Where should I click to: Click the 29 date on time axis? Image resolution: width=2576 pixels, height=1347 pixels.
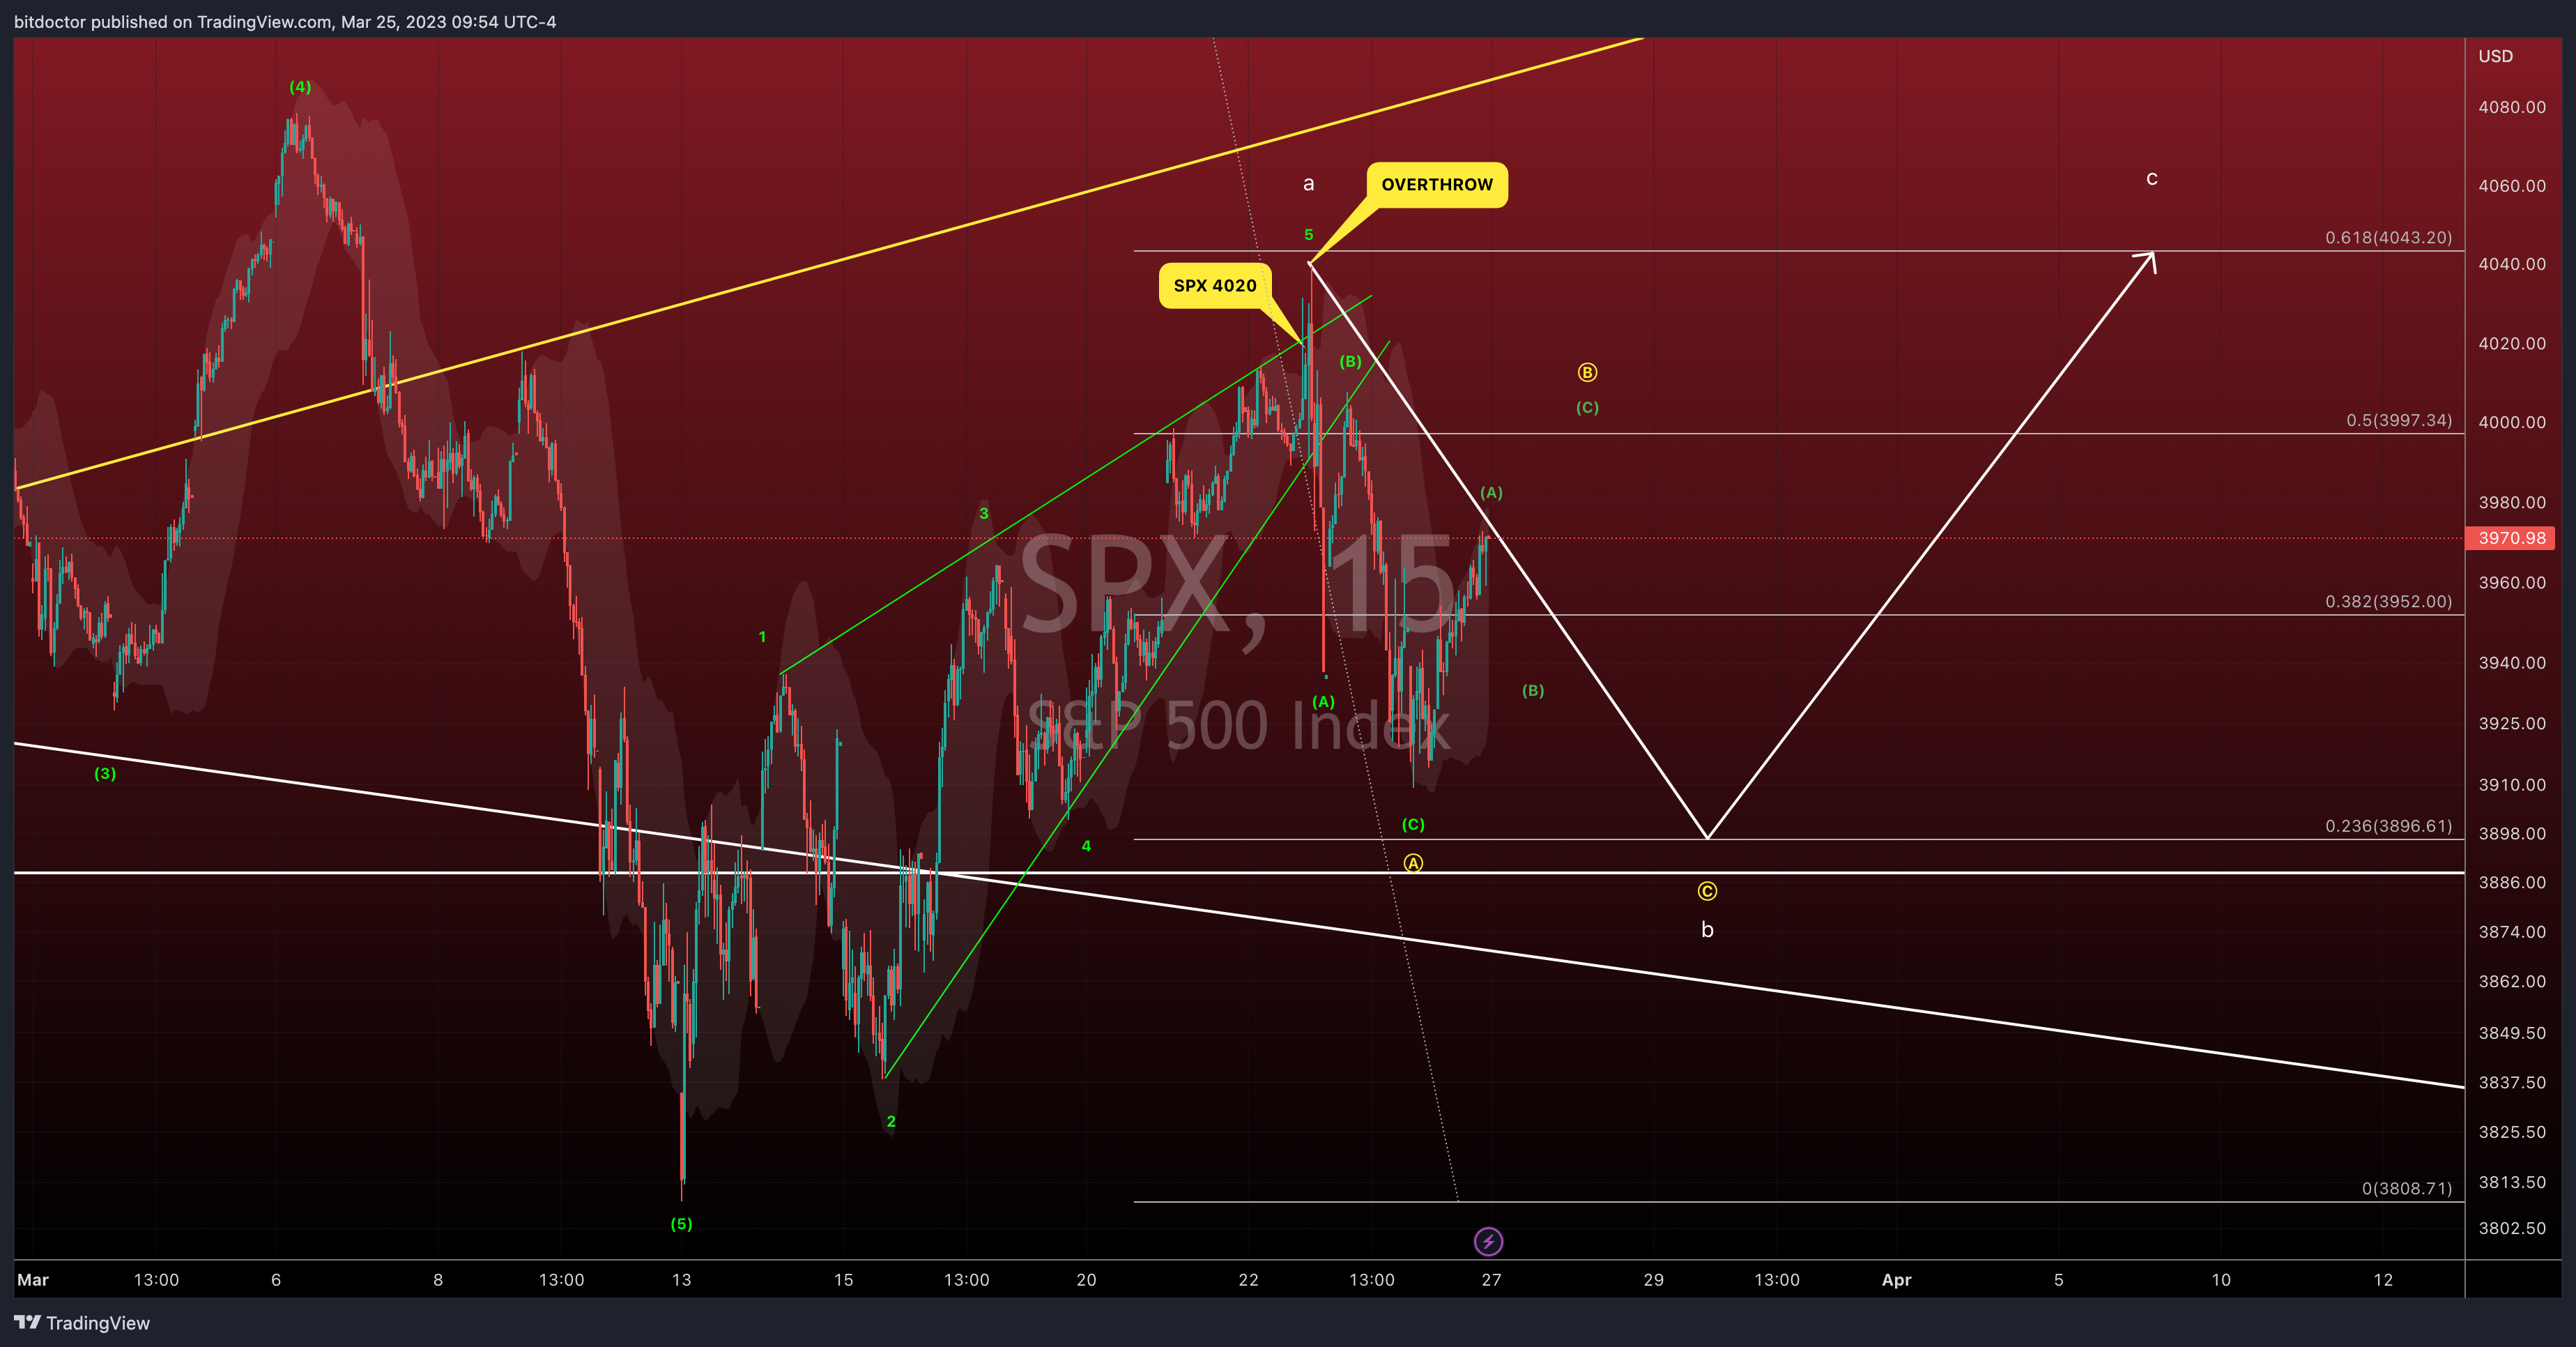(x=1654, y=1280)
